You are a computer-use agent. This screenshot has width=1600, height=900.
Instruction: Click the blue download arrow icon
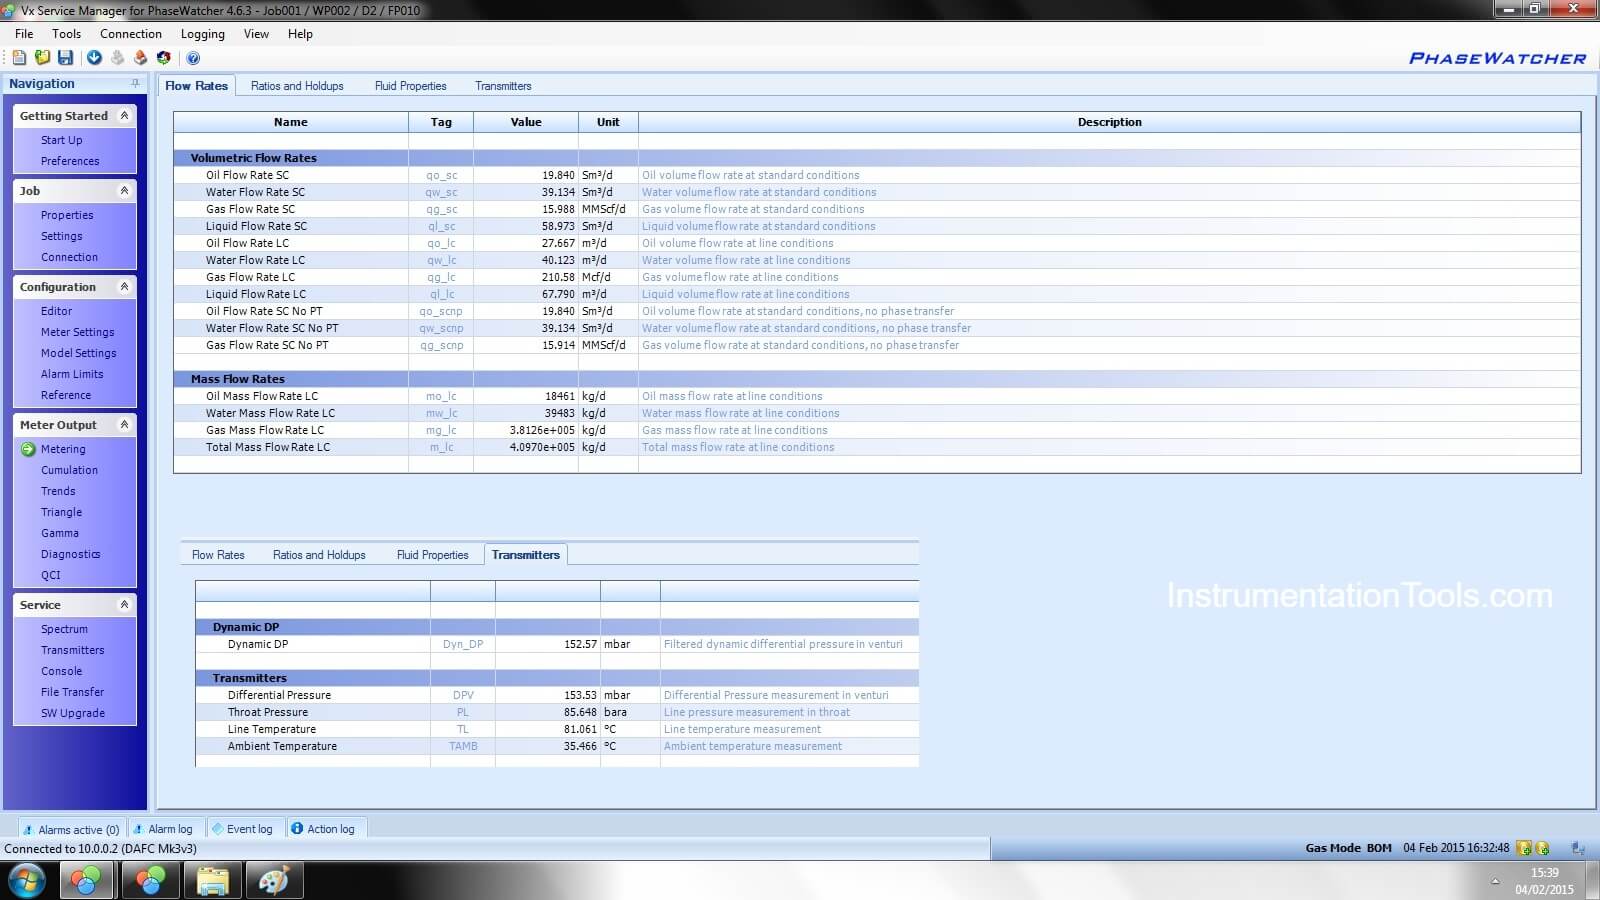[94, 58]
